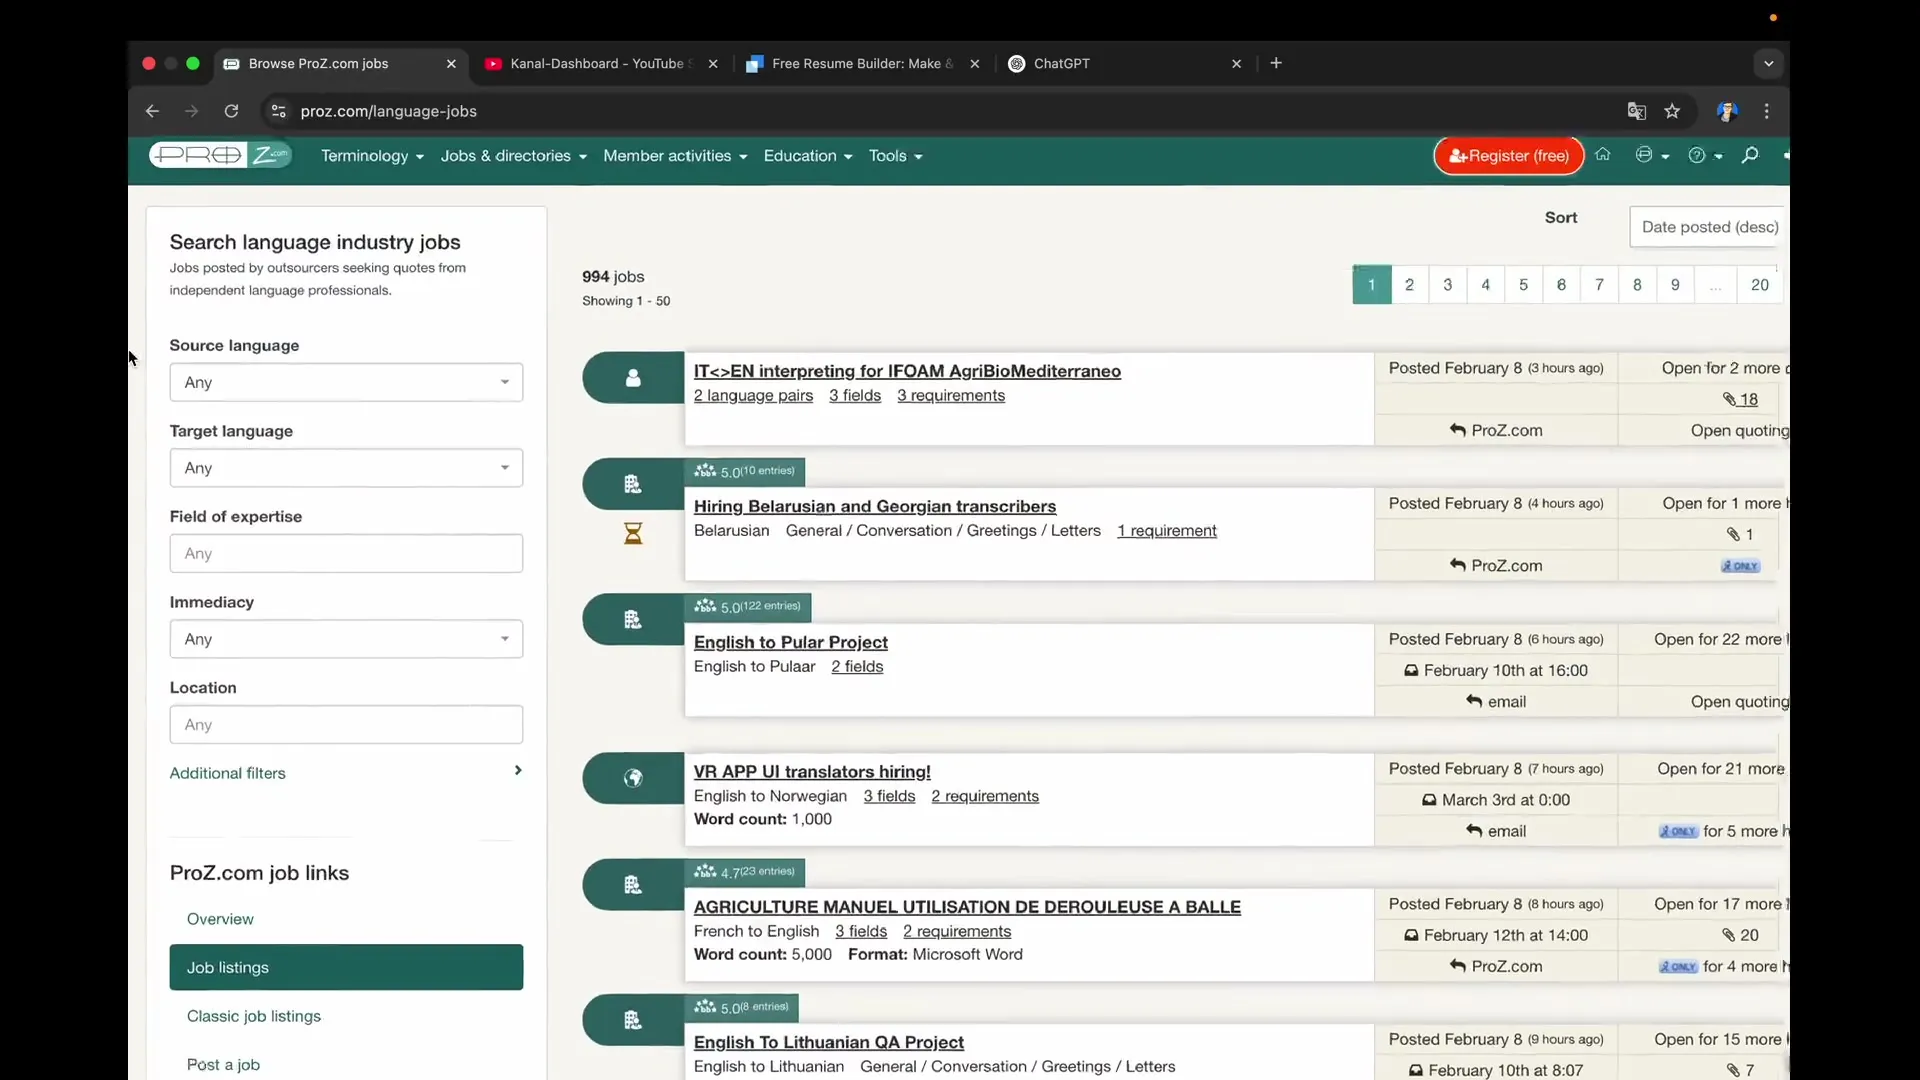
Task: Bookmark the page with the star icon
Action: click(x=1673, y=111)
